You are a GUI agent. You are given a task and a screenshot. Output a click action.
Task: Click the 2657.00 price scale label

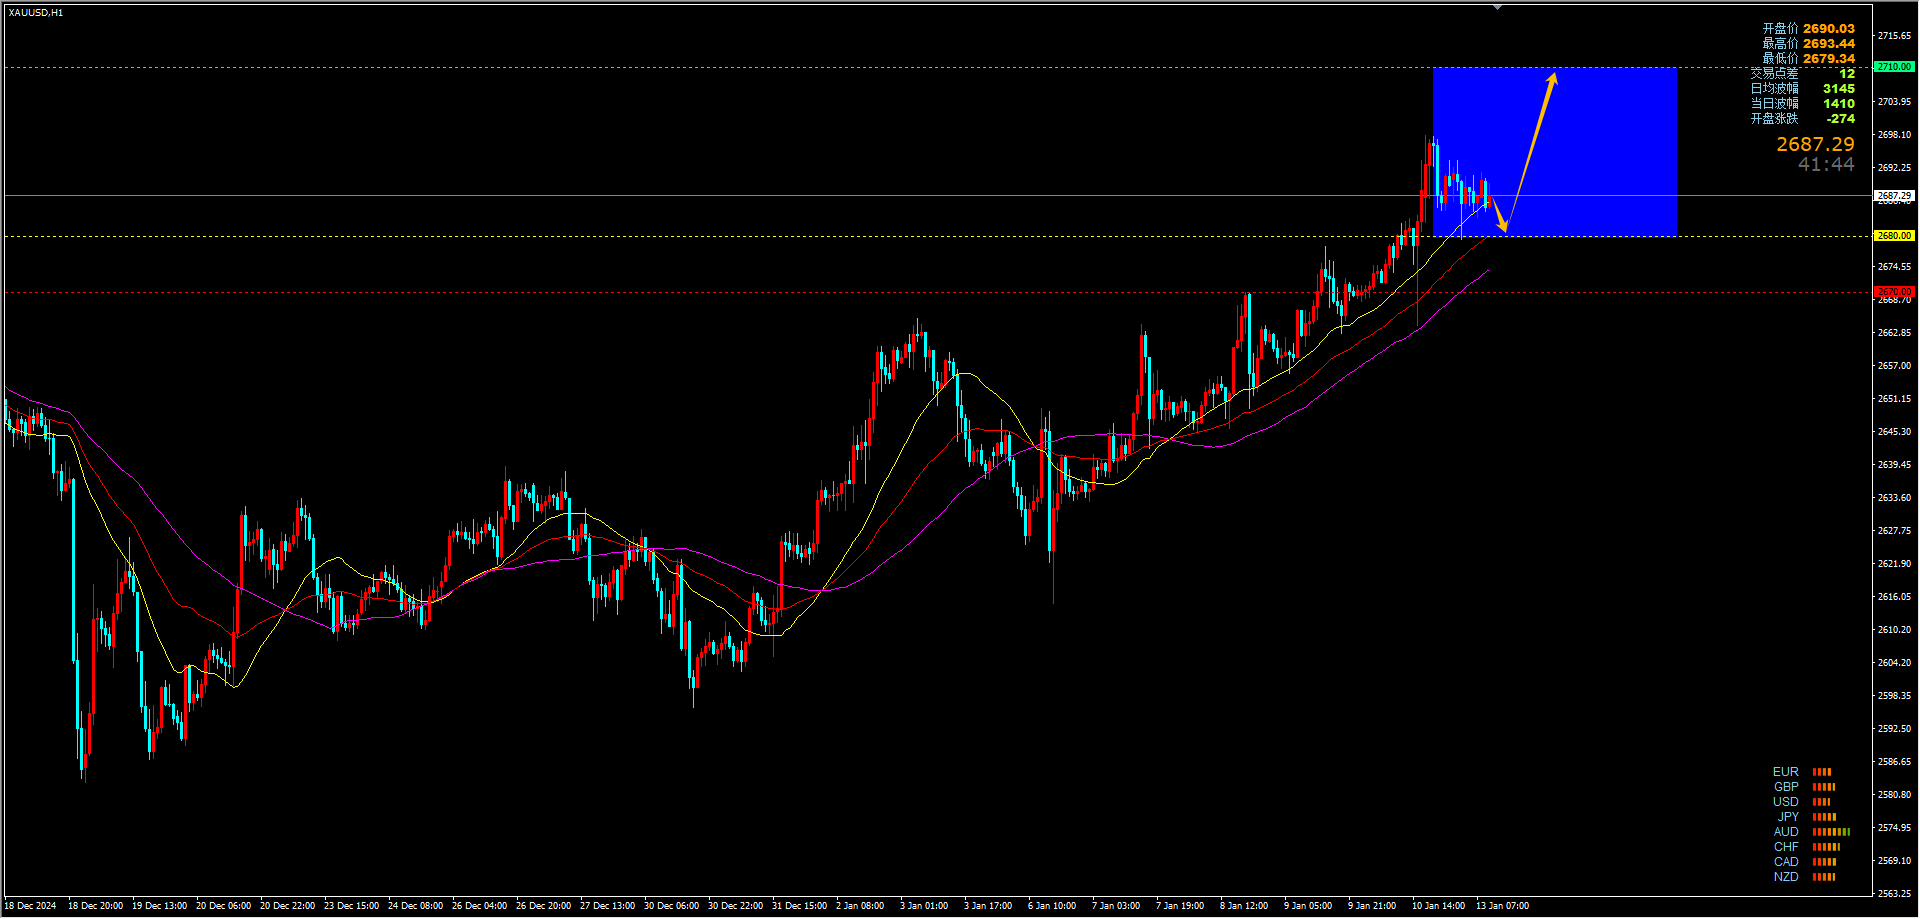[x=1894, y=366]
